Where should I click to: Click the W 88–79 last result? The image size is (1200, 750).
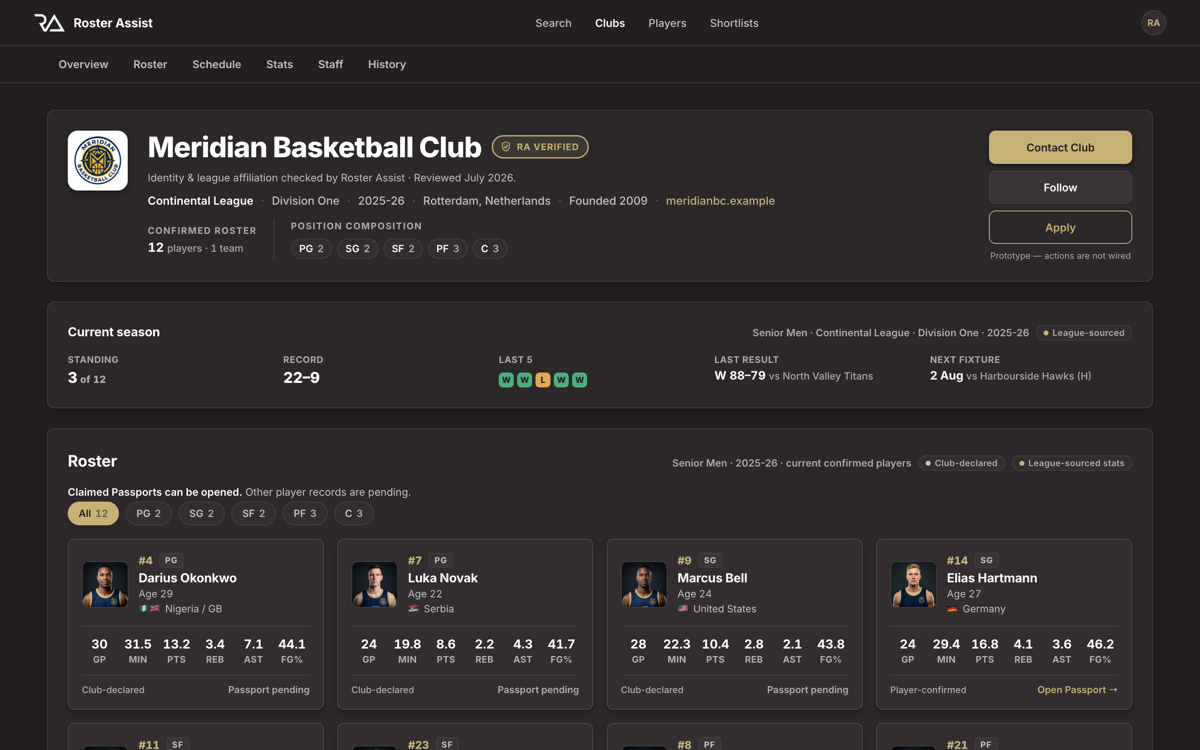[739, 376]
